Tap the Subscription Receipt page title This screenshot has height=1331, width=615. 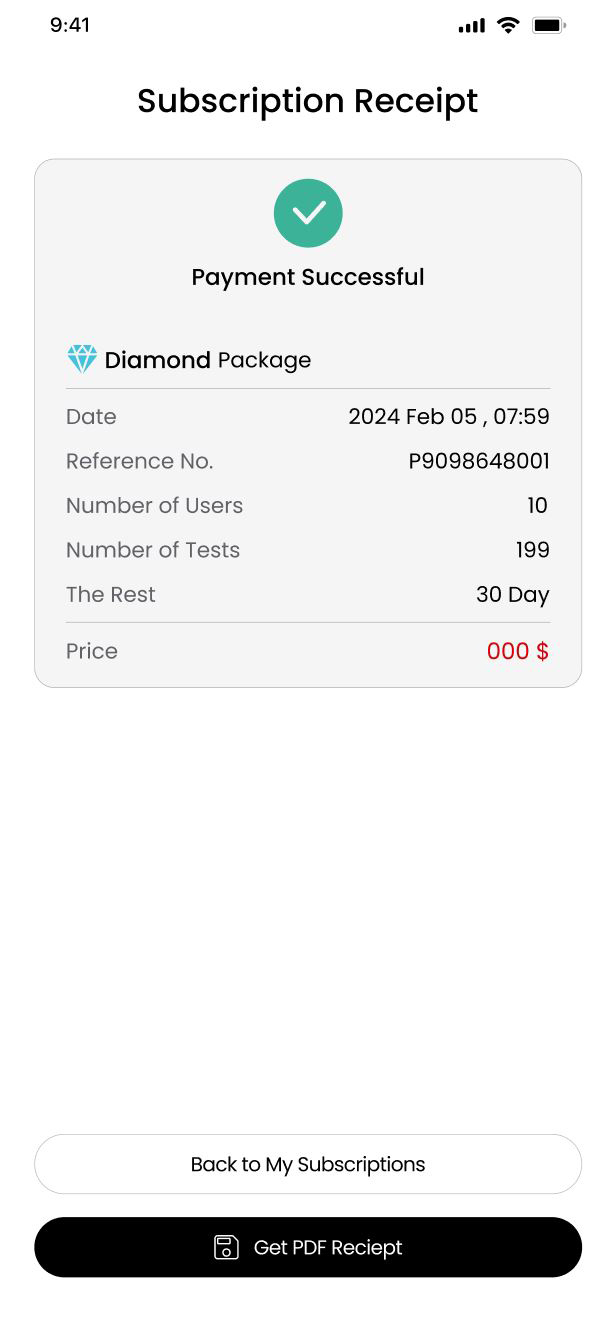(308, 101)
